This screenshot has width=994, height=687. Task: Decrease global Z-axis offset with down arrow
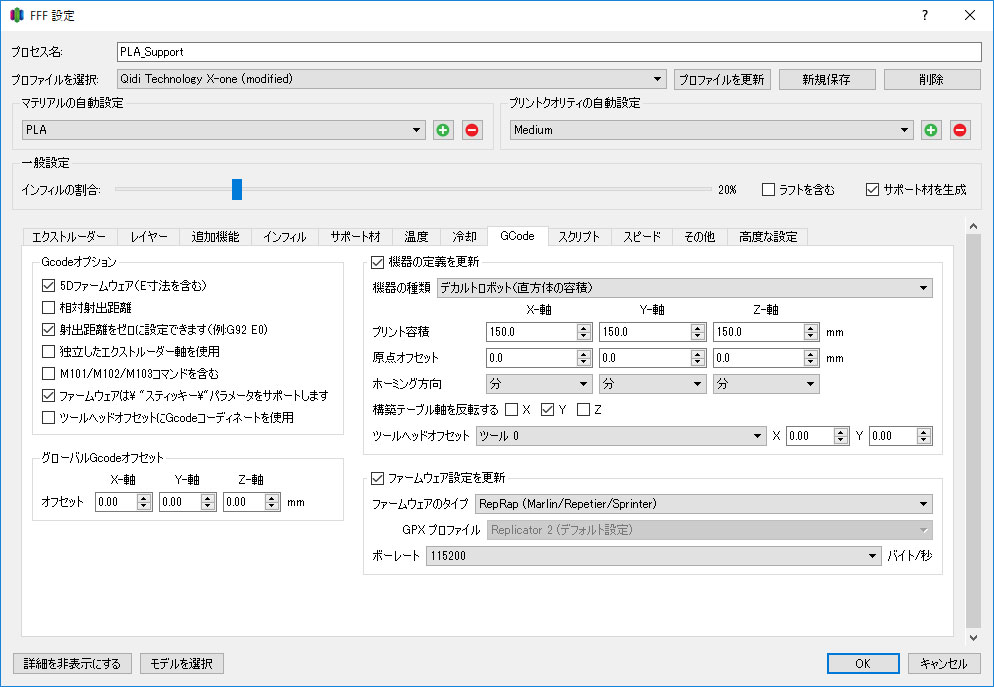[272, 507]
